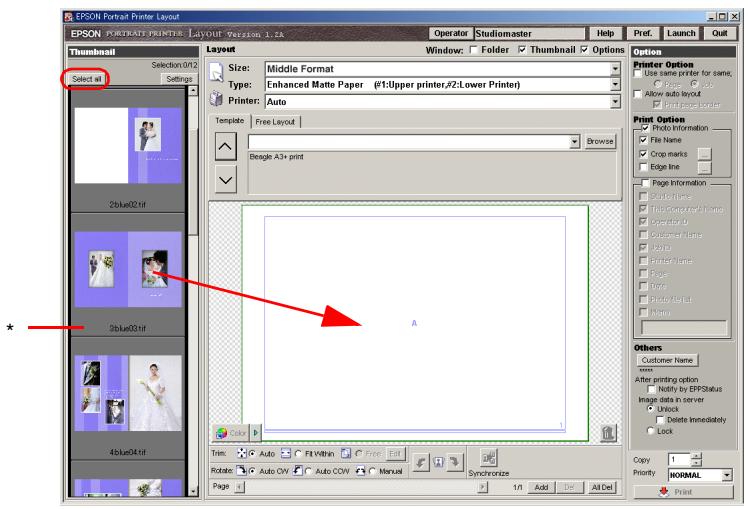Click the Synchronize icon
The width and height of the screenshot is (748, 509).
(x=488, y=458)
